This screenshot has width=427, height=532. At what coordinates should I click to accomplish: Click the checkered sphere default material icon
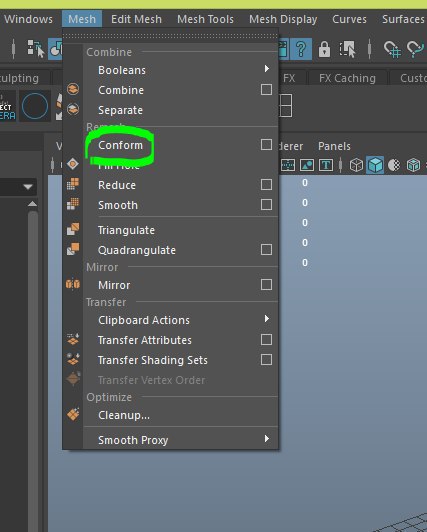click(x=394, y=166)
